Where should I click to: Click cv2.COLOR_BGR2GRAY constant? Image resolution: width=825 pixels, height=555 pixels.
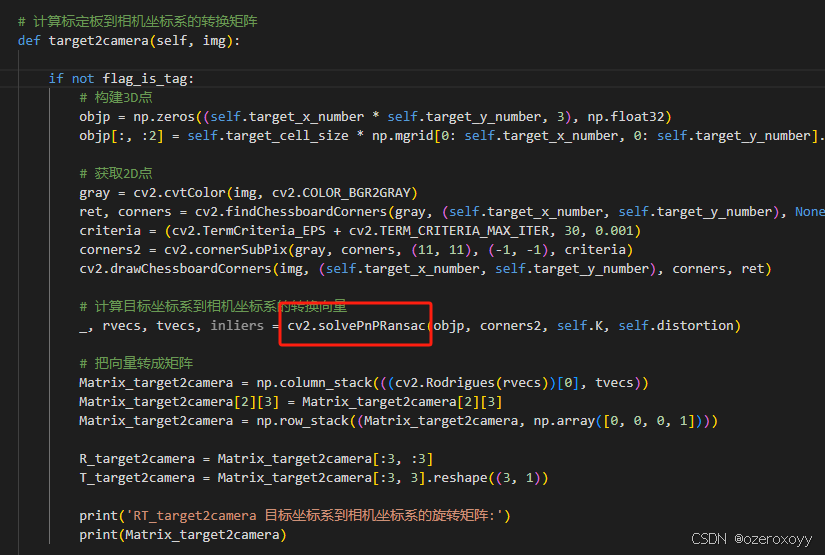(341, 193)
